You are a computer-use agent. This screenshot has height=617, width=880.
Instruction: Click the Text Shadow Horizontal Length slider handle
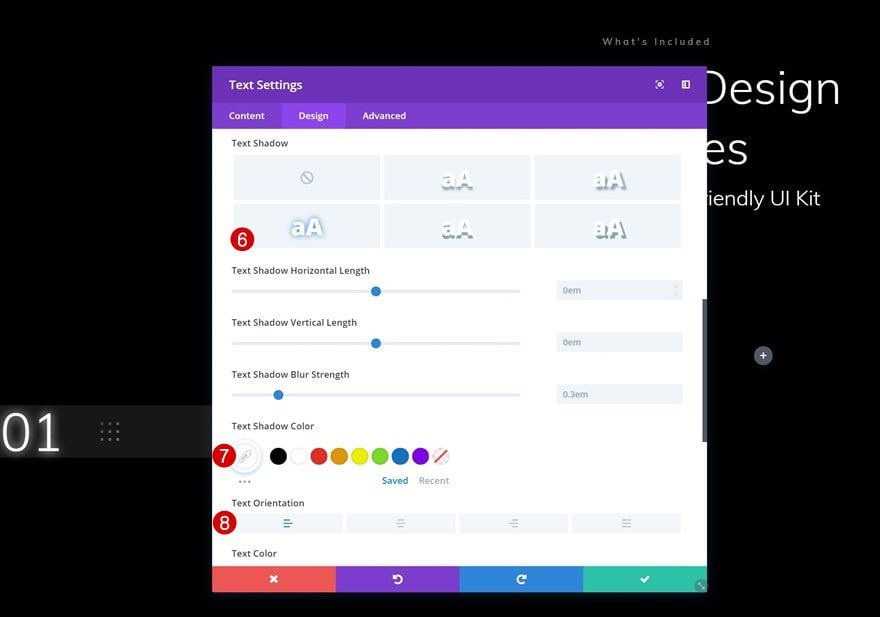[x=376, y=291]
